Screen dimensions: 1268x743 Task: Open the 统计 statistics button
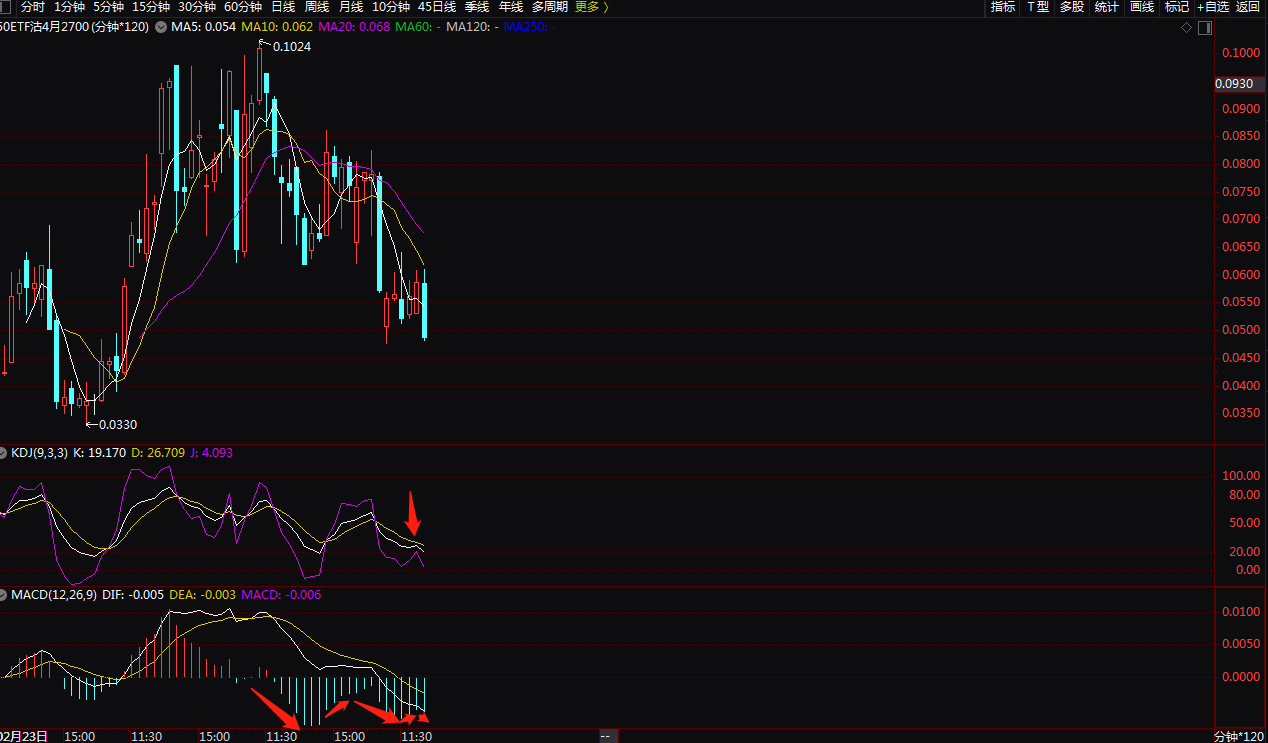pyautogui.click(x=1106, y=7)
